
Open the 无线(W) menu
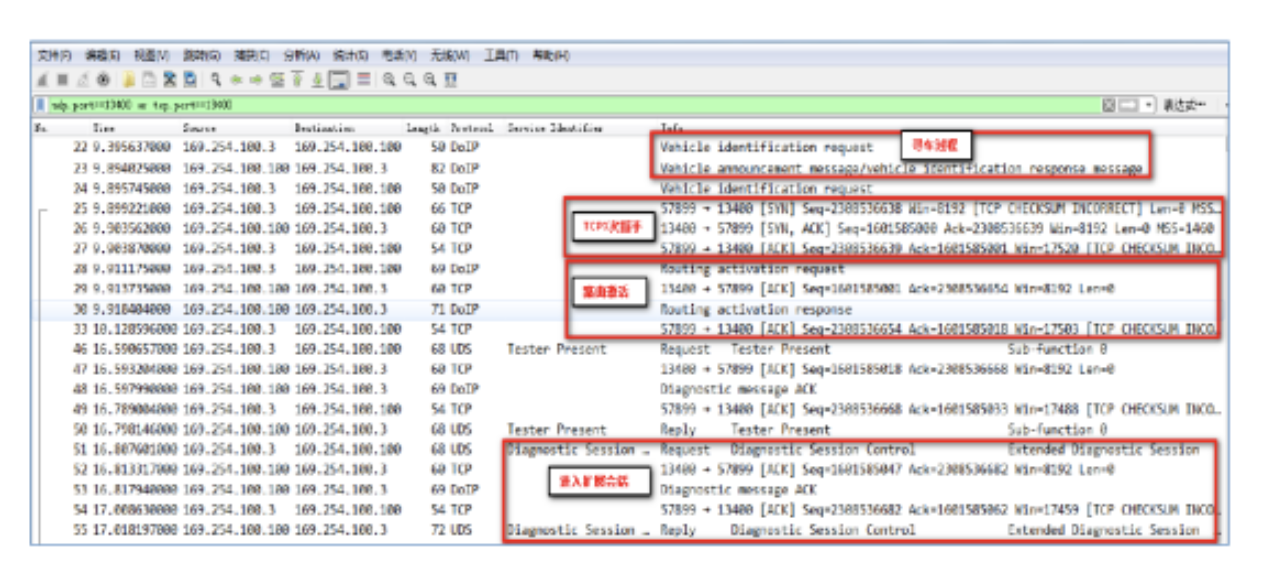click(450, 55)
